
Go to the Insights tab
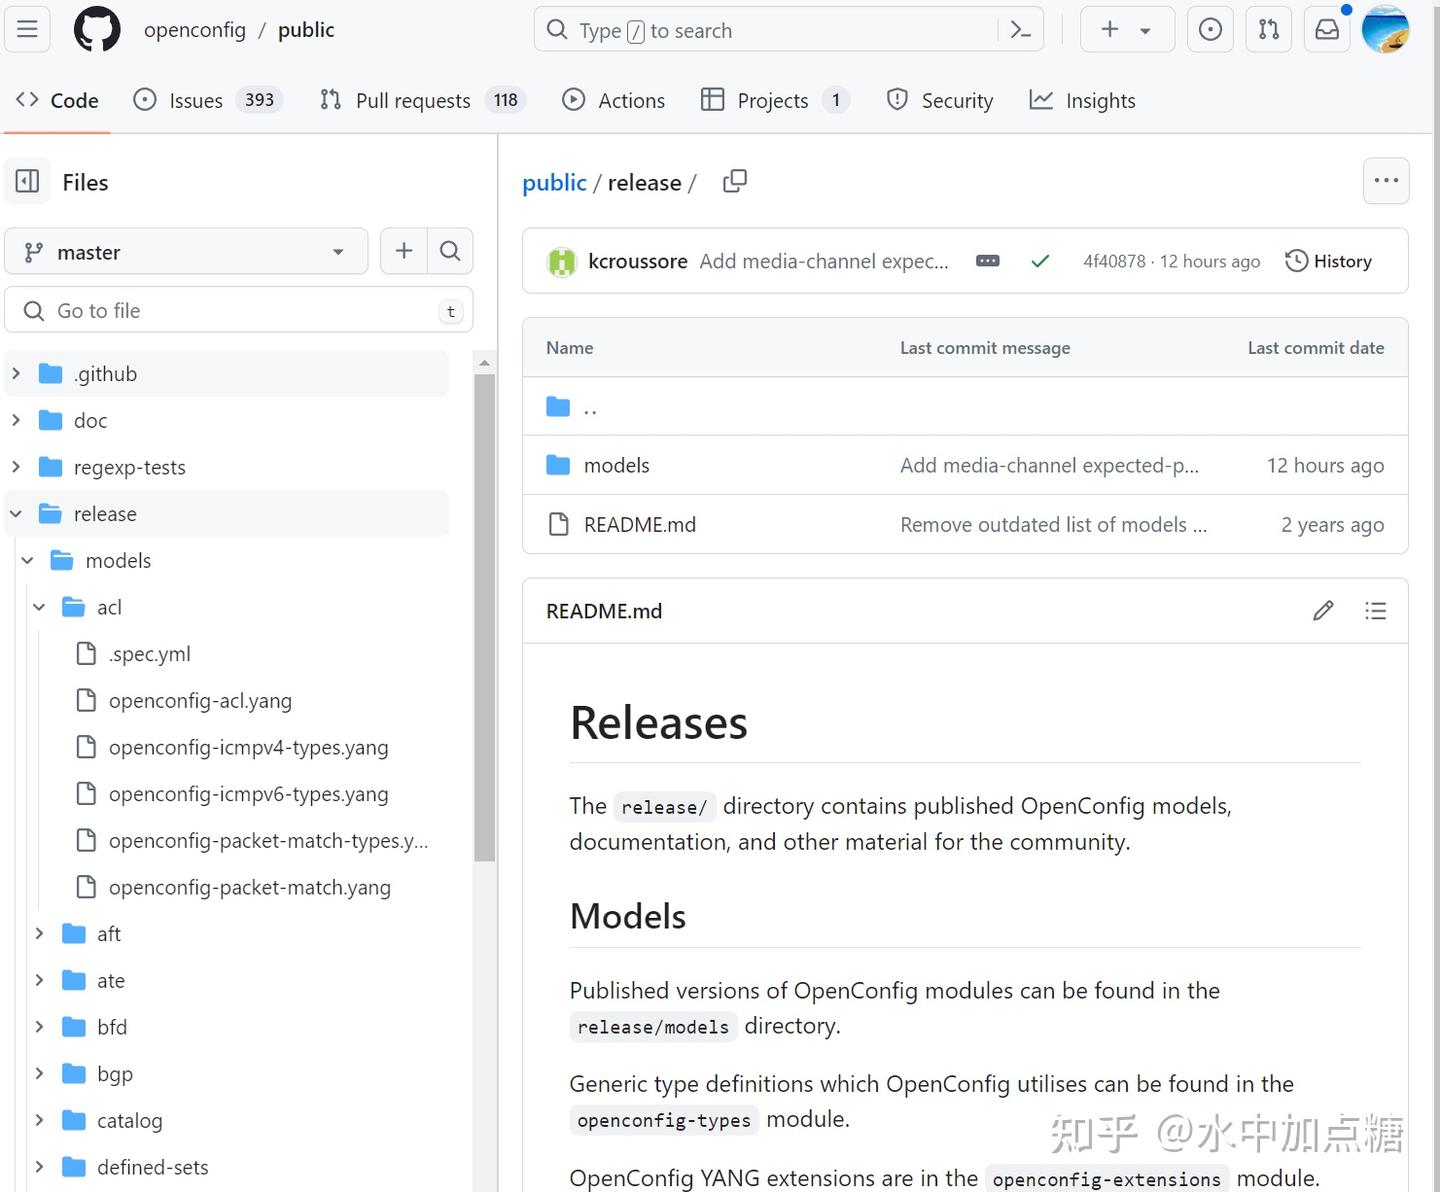pyautogui.click(x=1083, y=100)
